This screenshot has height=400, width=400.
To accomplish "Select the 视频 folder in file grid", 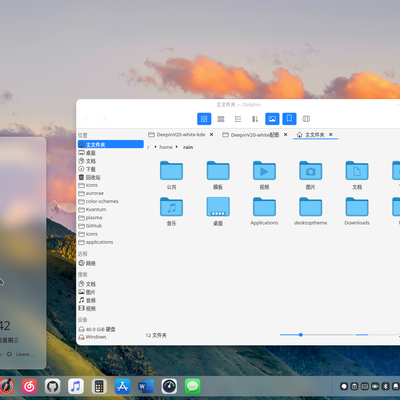I will coord(264,175).
